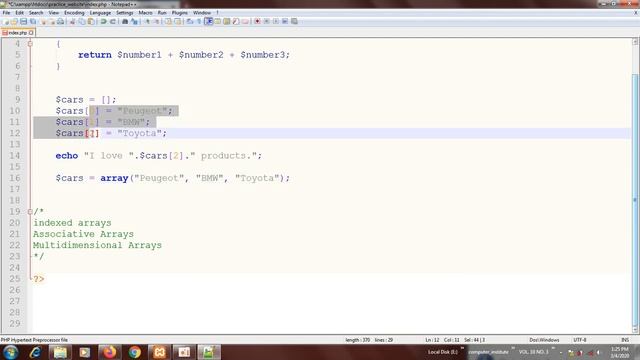
Task: Open the View menu
Action: point(53,13)
